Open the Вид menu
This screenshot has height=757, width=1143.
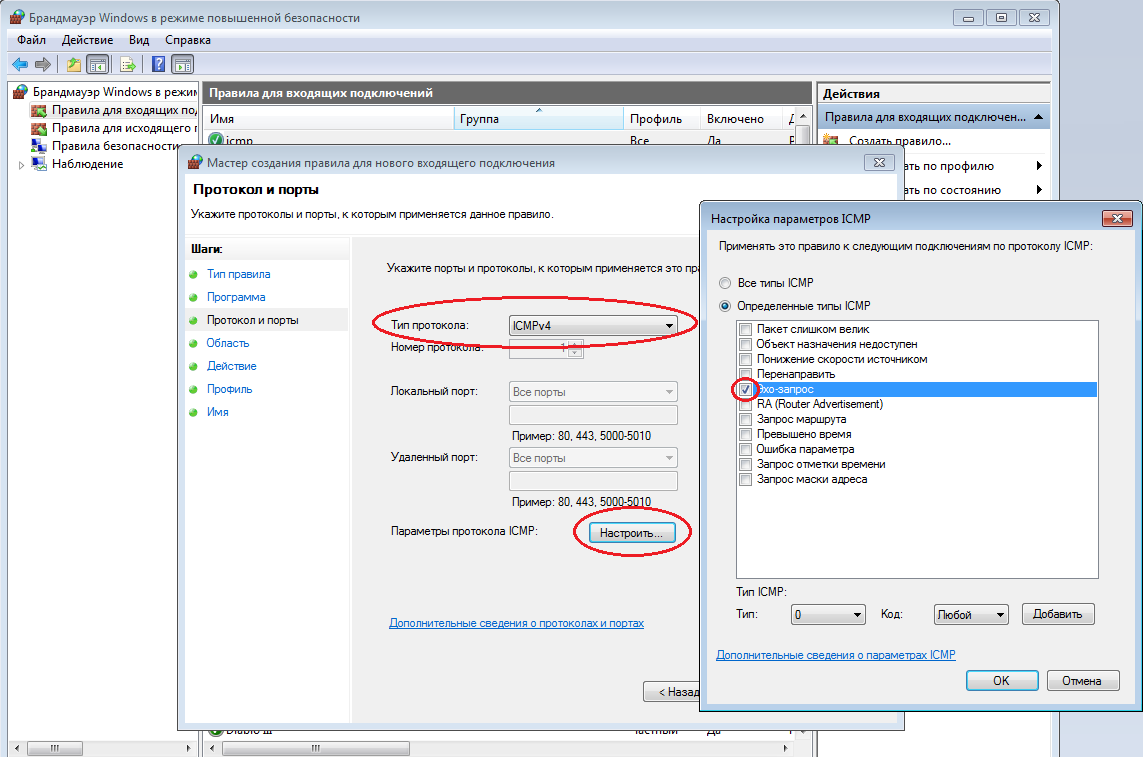coord(139,40)
